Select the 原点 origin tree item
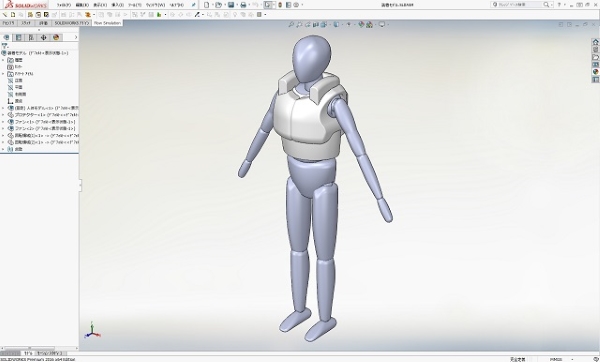 coord(15,101)
